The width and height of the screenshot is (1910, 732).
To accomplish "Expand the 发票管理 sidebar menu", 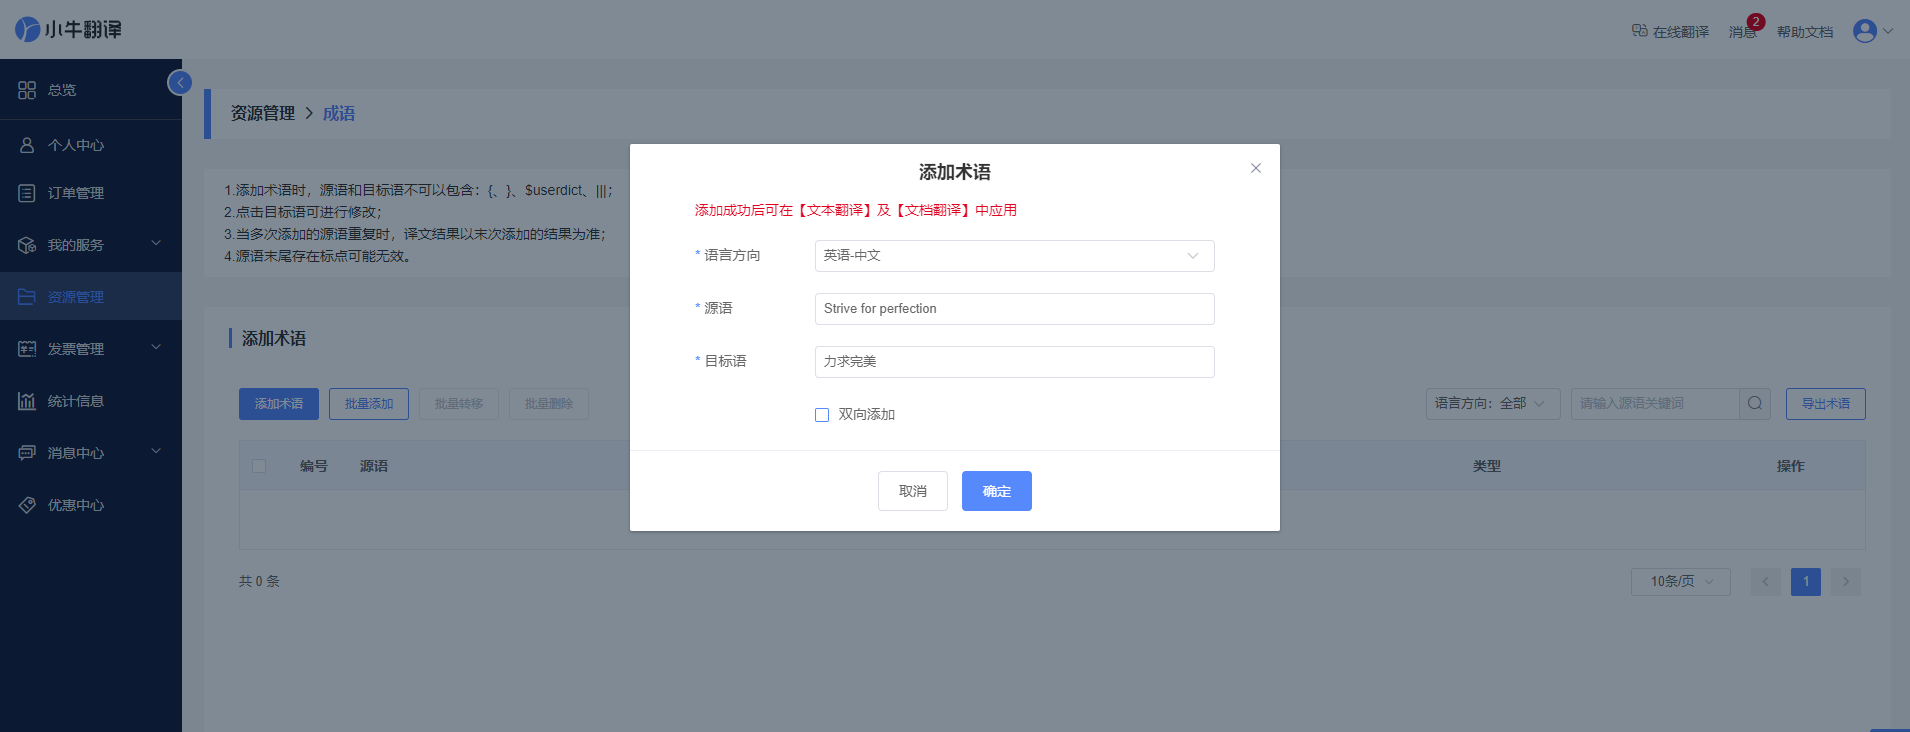I will point(90,349).
